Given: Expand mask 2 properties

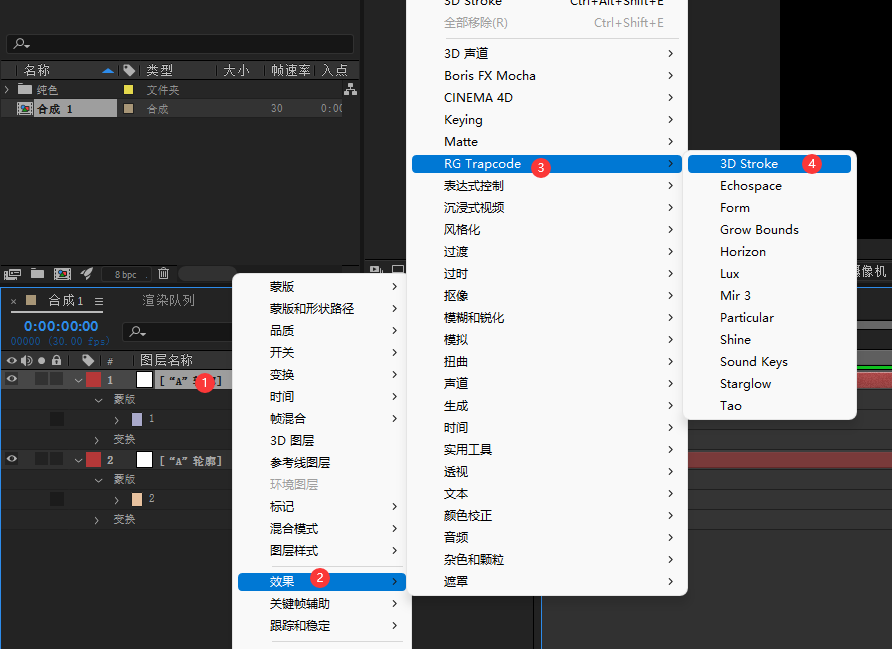Looking at the screenshot, I should pos(117,500).
